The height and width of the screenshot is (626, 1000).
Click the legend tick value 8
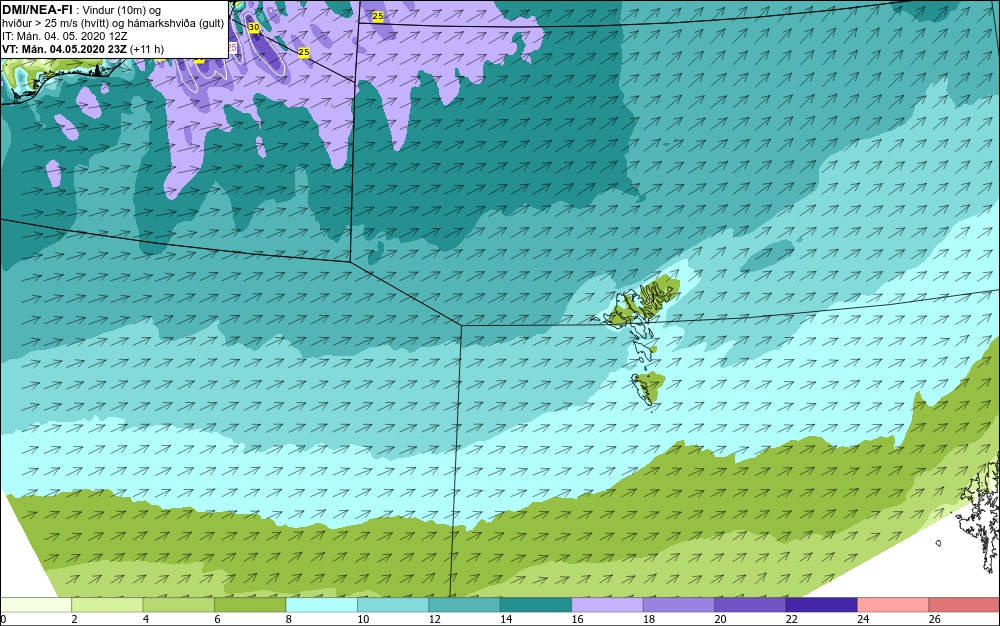(289, 619)
